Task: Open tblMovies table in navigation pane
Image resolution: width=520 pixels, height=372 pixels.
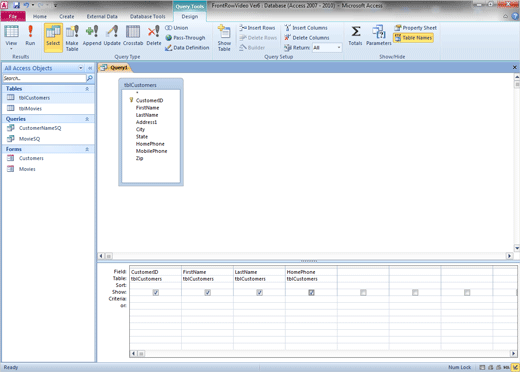Action: pyautogui.click(x=48, y=108)
